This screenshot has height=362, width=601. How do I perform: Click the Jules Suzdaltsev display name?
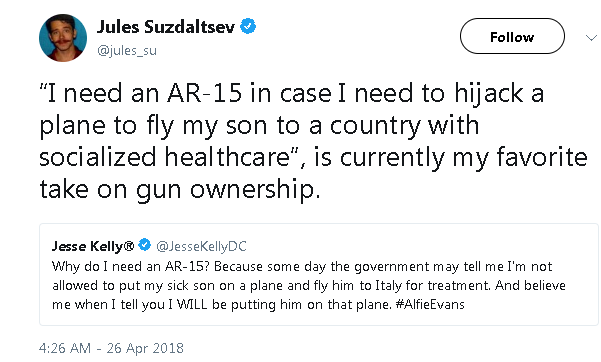click(x=166, y=27)
